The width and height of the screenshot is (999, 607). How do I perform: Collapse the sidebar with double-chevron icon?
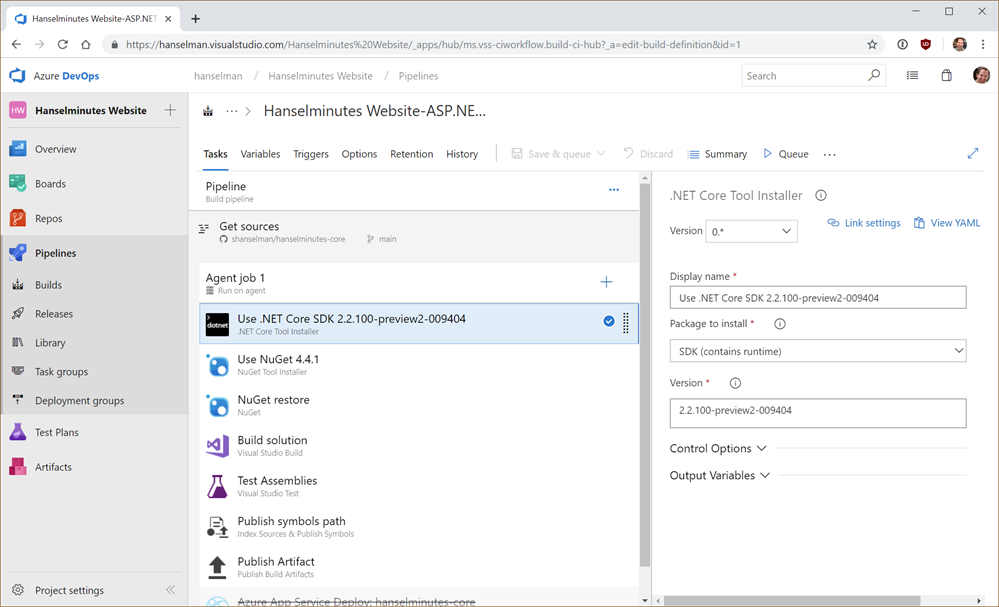[170, 590]
